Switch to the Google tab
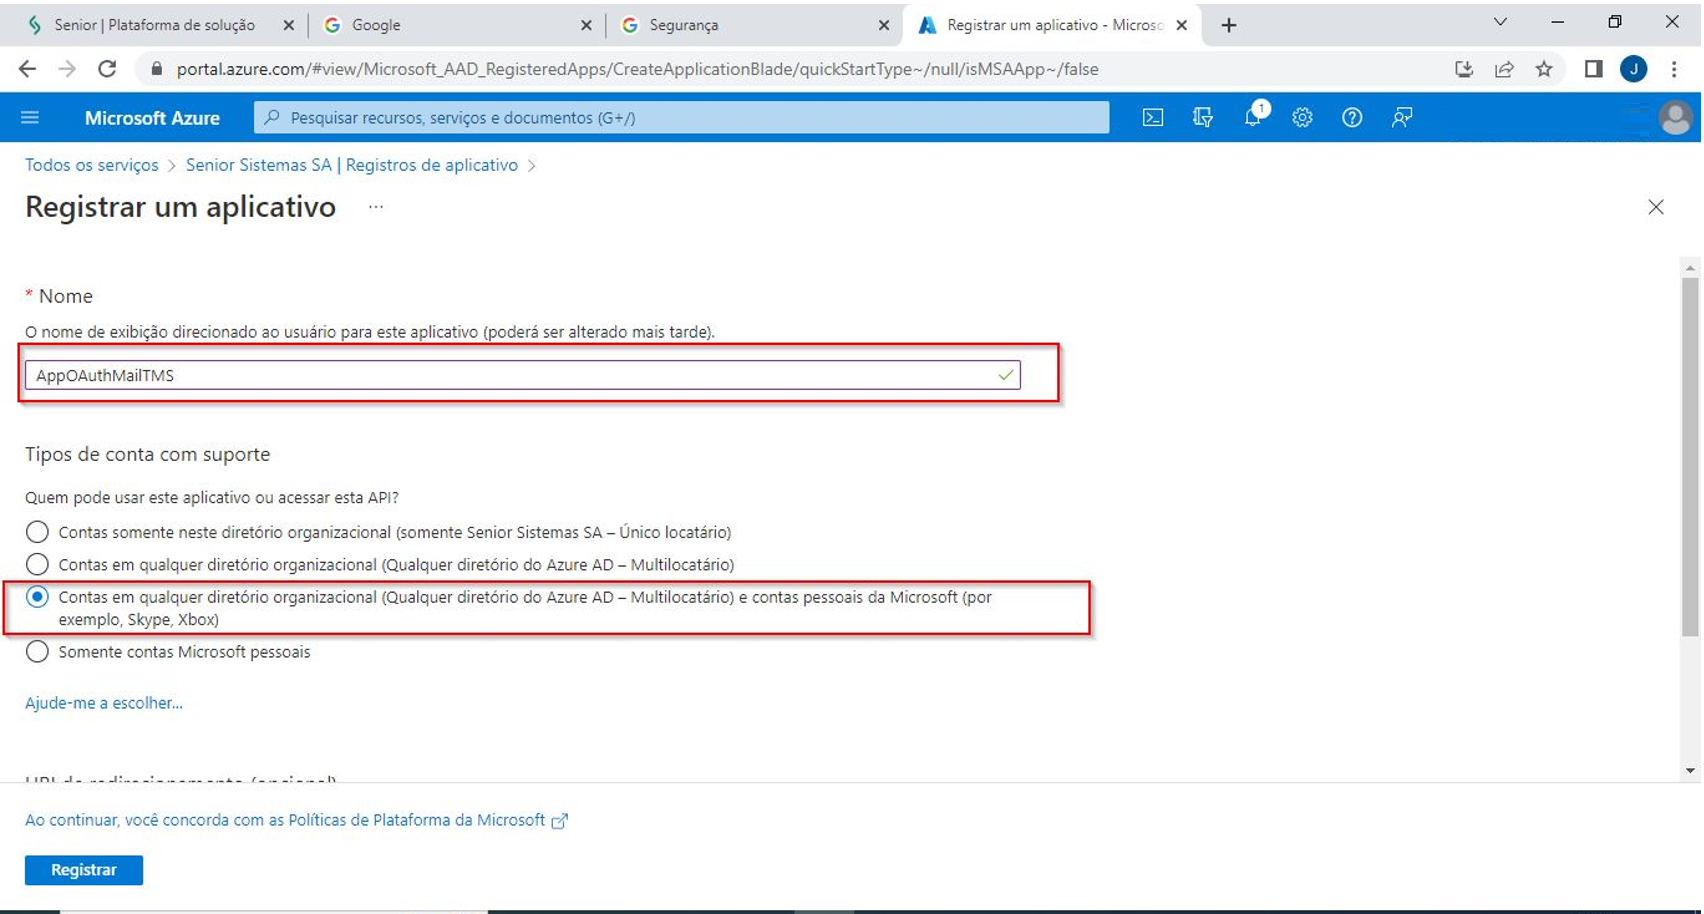This screenshot has height=914, width=1704. tap(455, 25)
